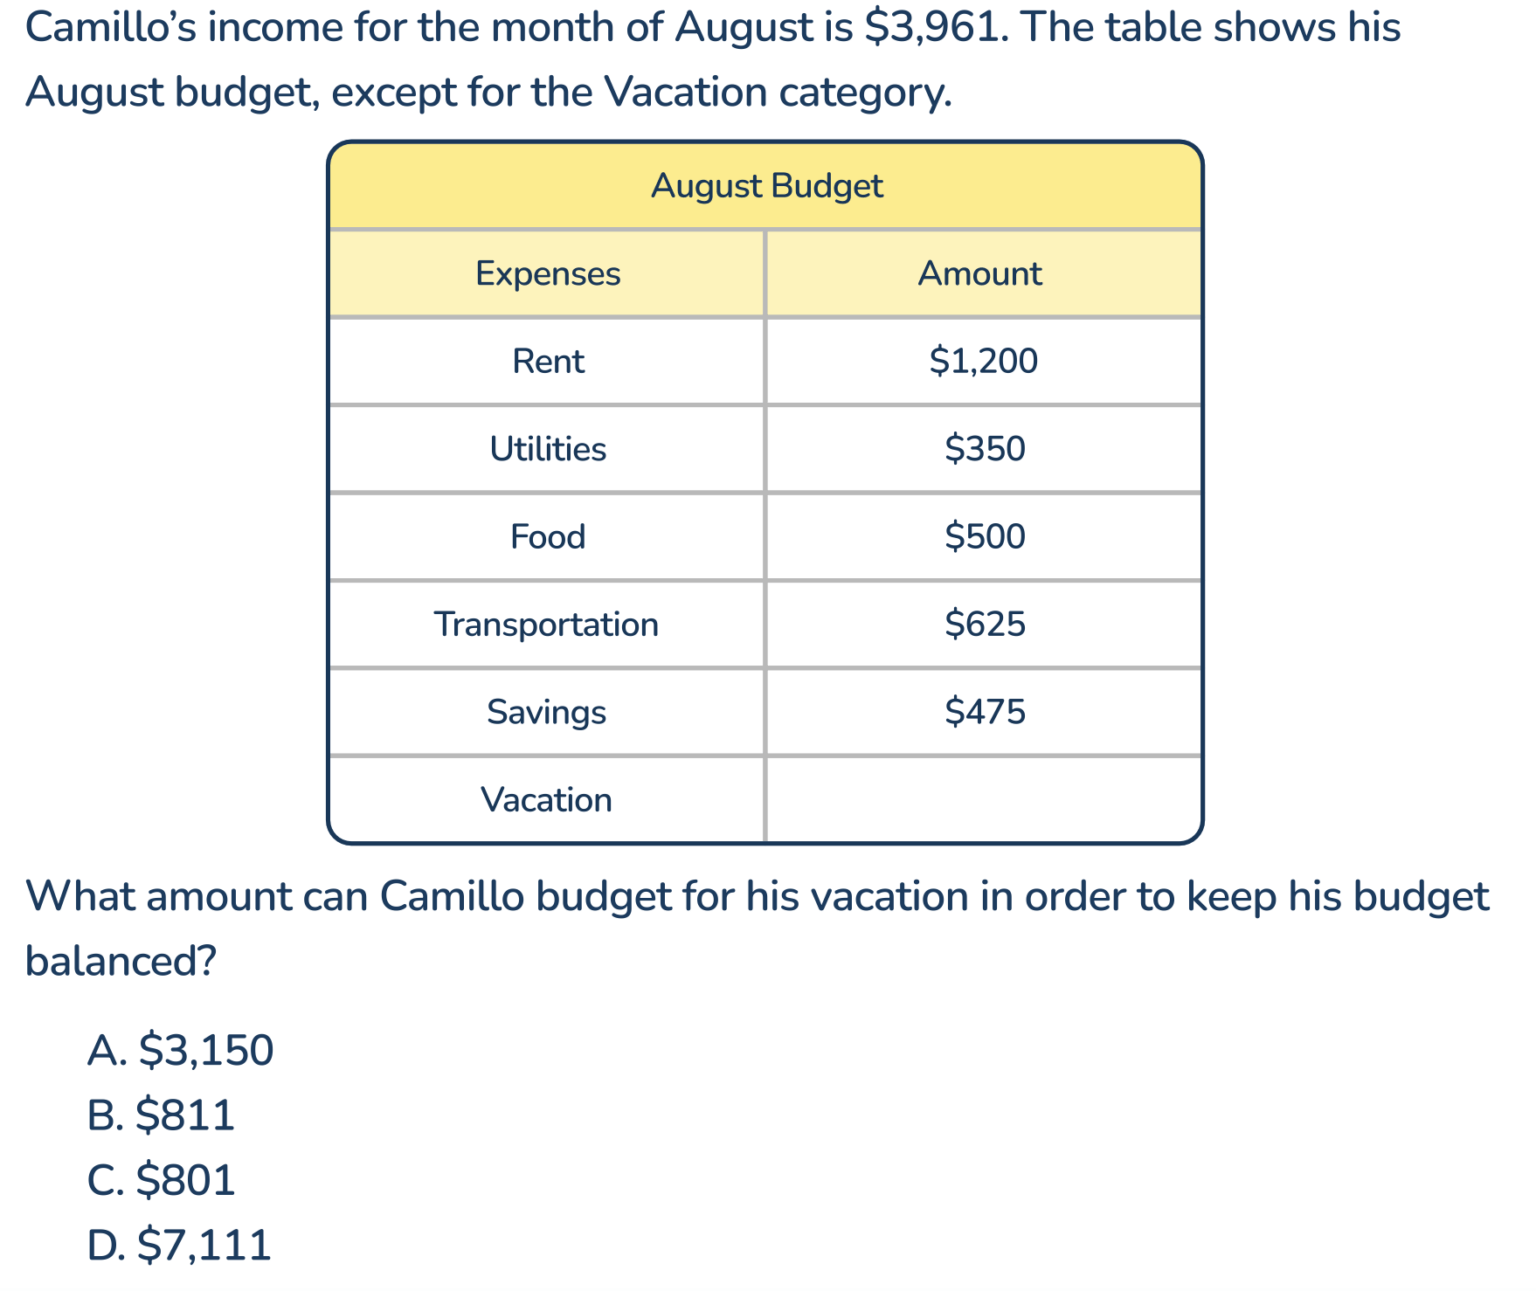Click the empty Vacation amount cell
Viewport: 1536px width, 1291px height.
[983, 799]
